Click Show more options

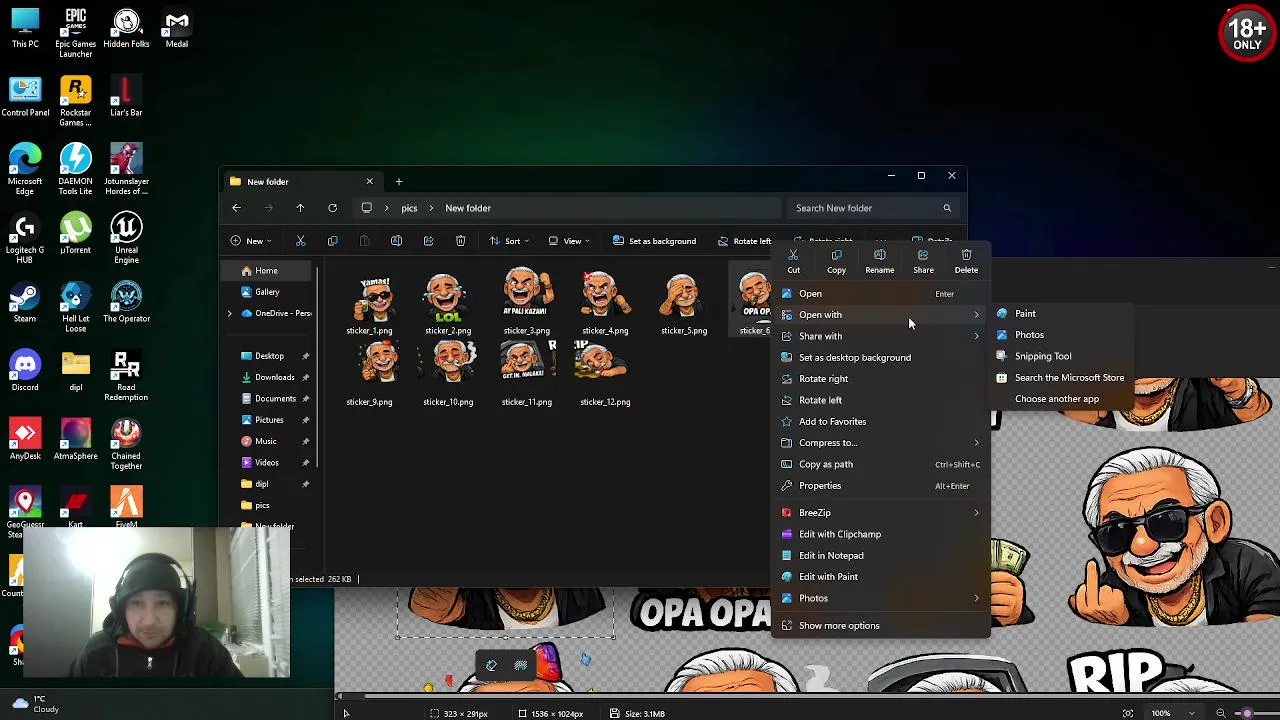pos(883,626)
